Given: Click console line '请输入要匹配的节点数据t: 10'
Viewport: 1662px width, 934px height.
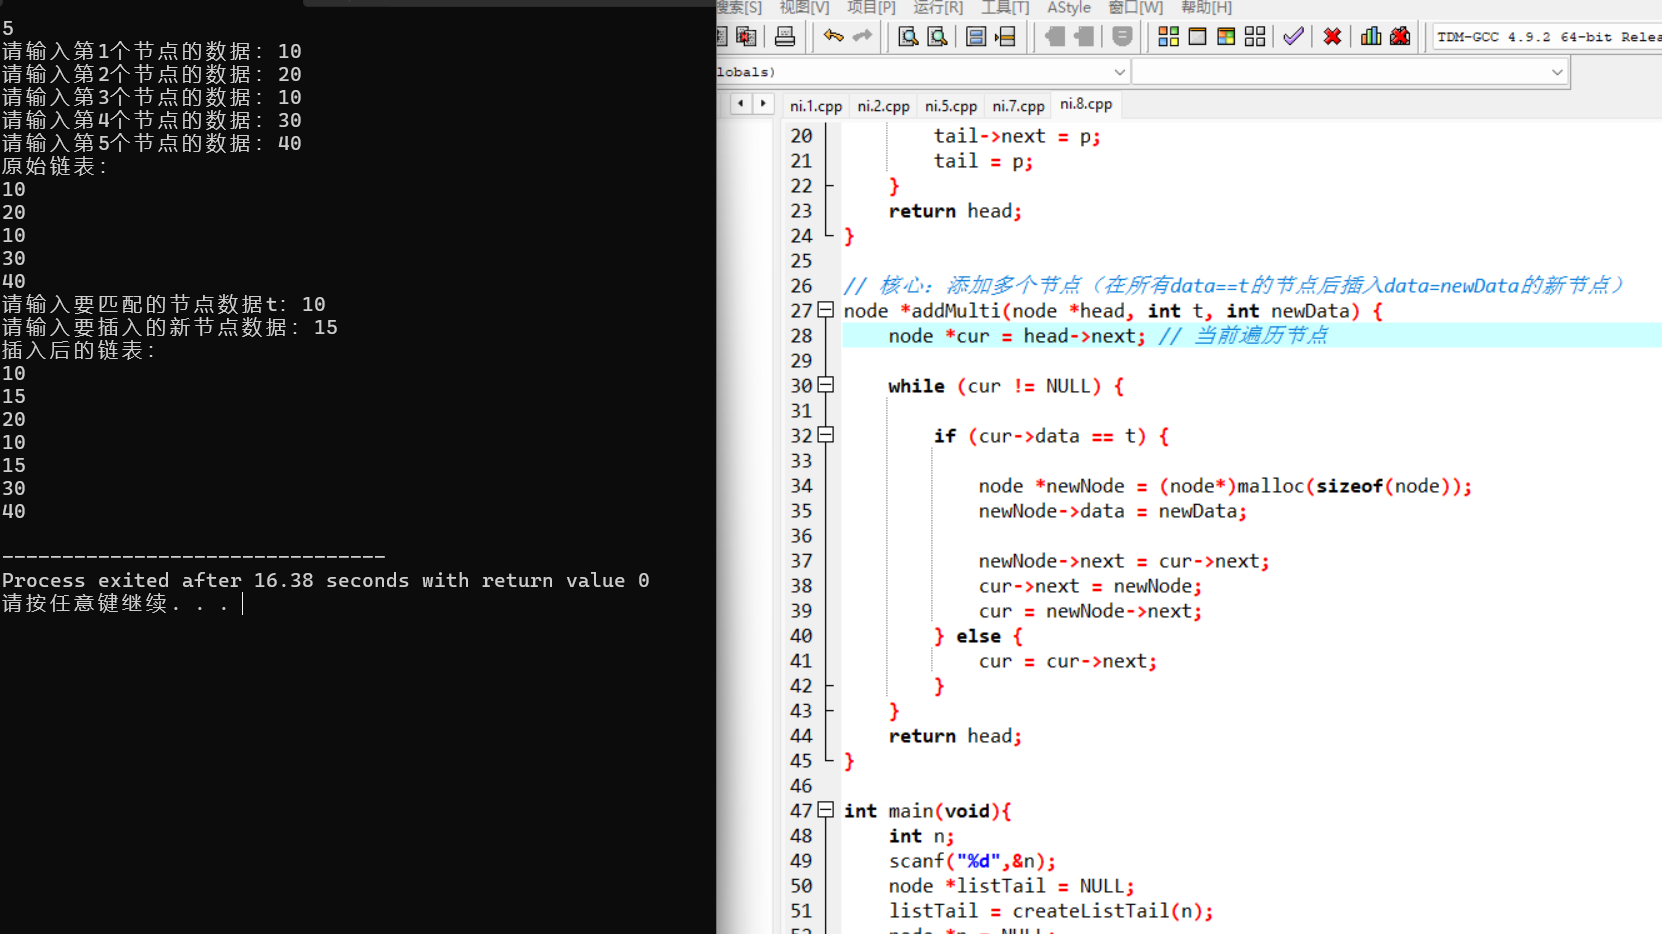Looking at the screenshot, I should pos(163,304).
